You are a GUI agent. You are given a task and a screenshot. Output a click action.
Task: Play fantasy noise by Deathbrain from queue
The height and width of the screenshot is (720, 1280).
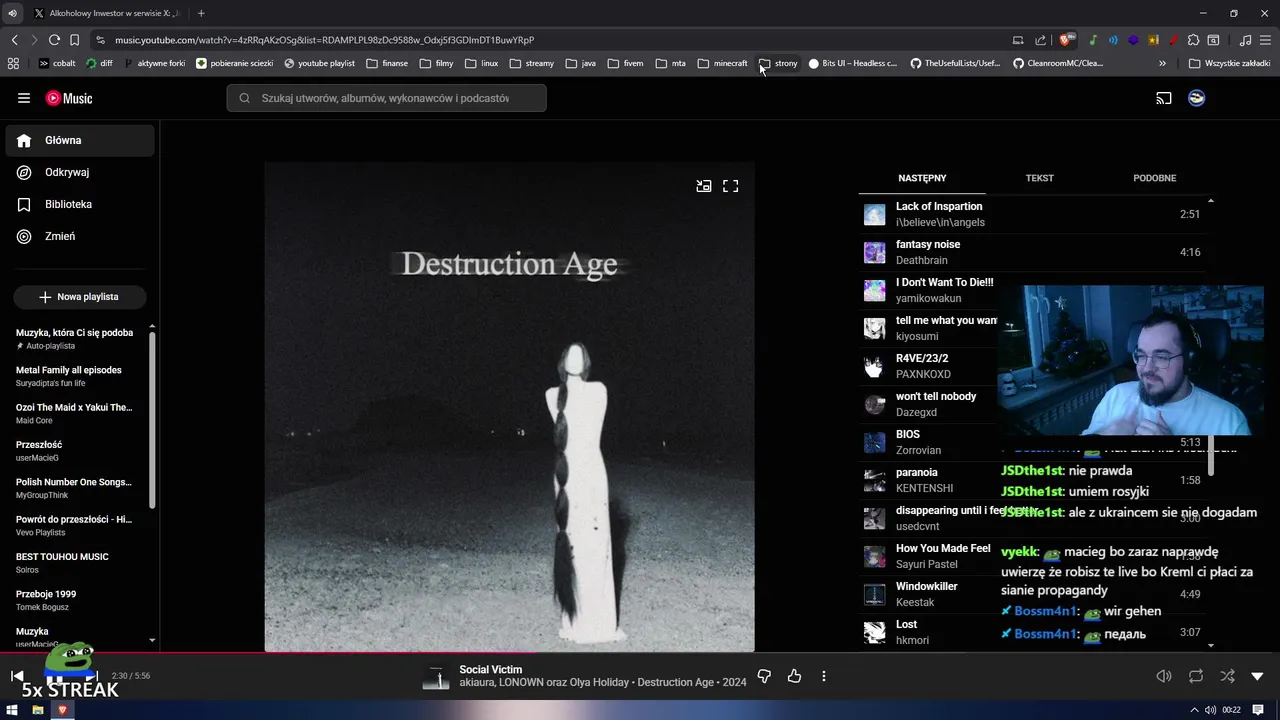tap(1035, 253)
